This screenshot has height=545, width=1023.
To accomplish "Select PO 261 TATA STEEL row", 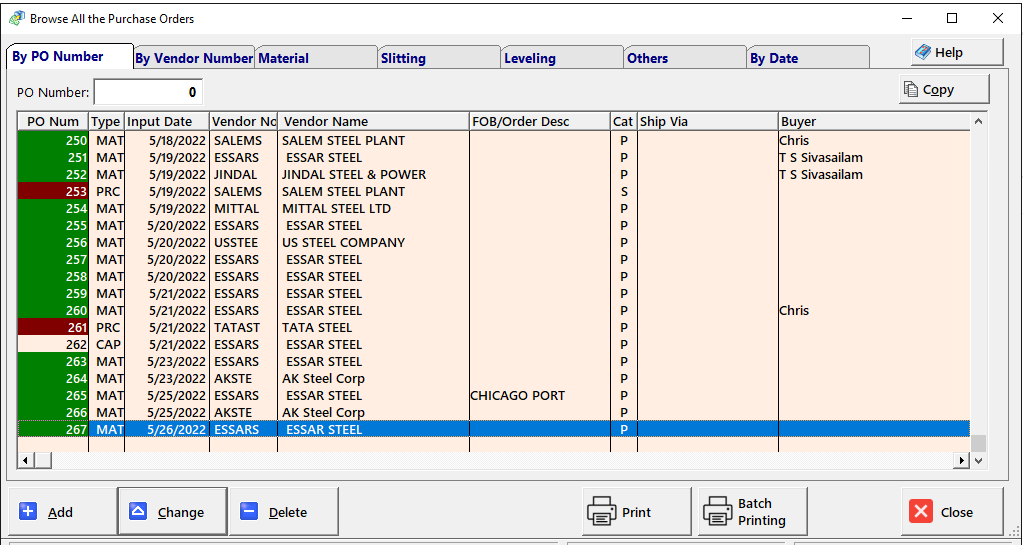I will coord(494,327).
